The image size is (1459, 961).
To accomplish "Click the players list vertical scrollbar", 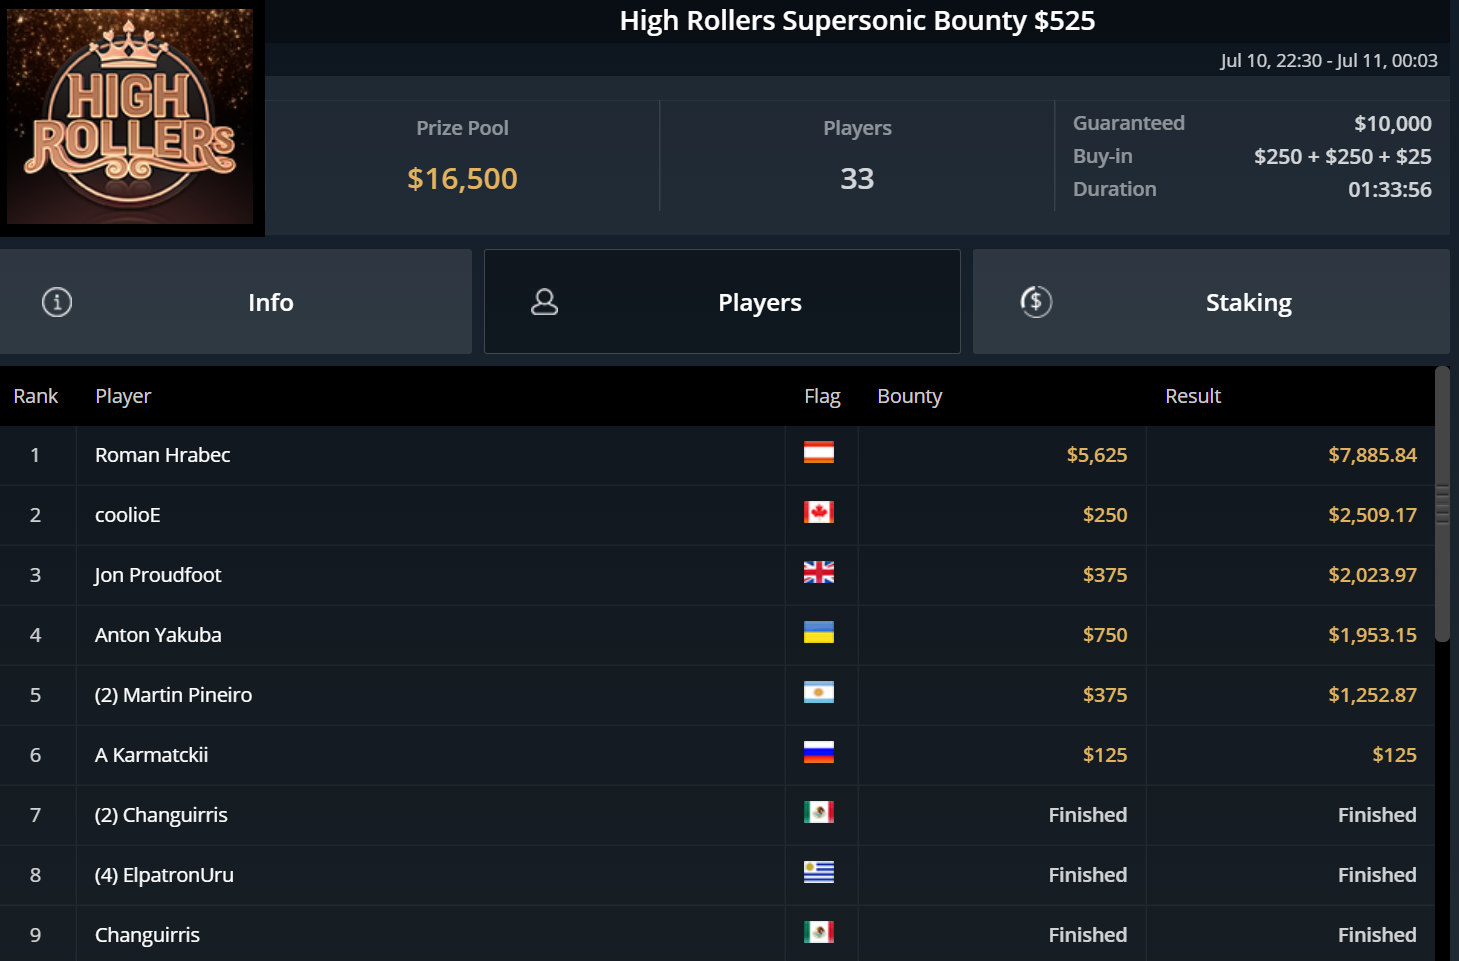I will pos(1442,505).
